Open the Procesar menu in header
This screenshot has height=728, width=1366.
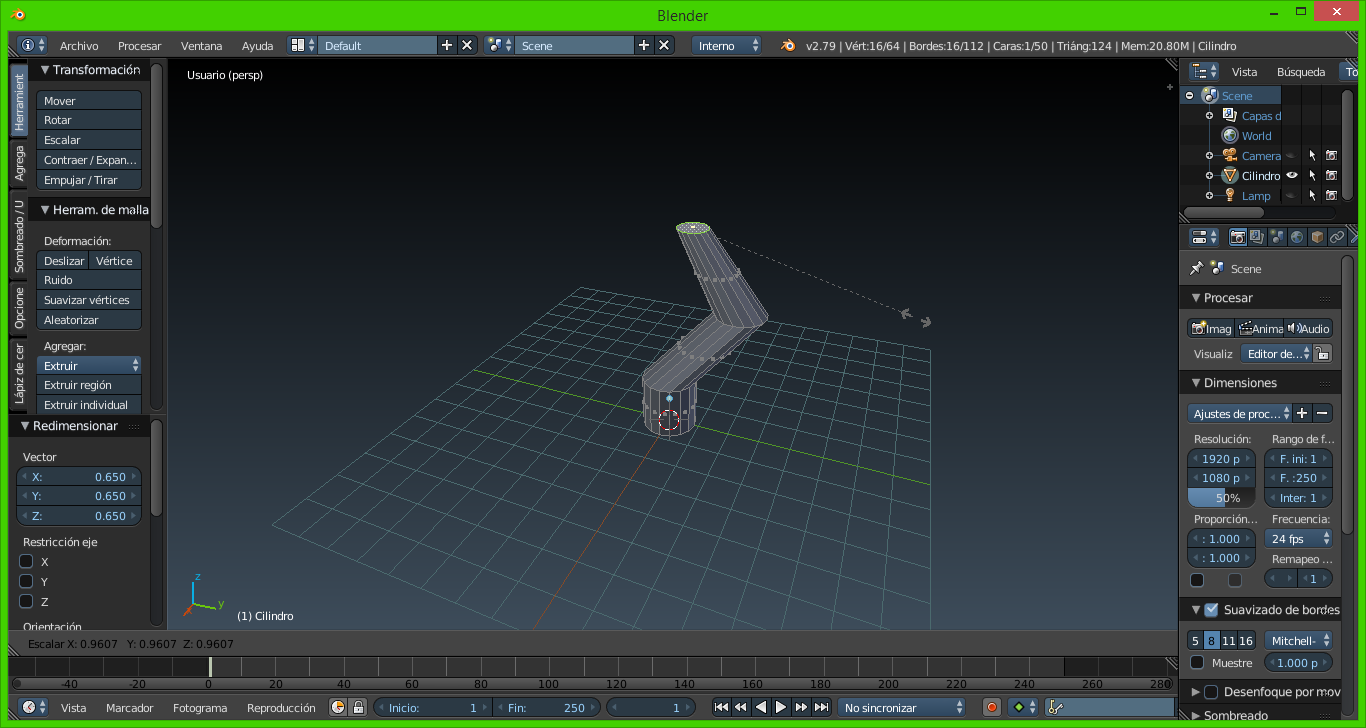click(139, 46)
